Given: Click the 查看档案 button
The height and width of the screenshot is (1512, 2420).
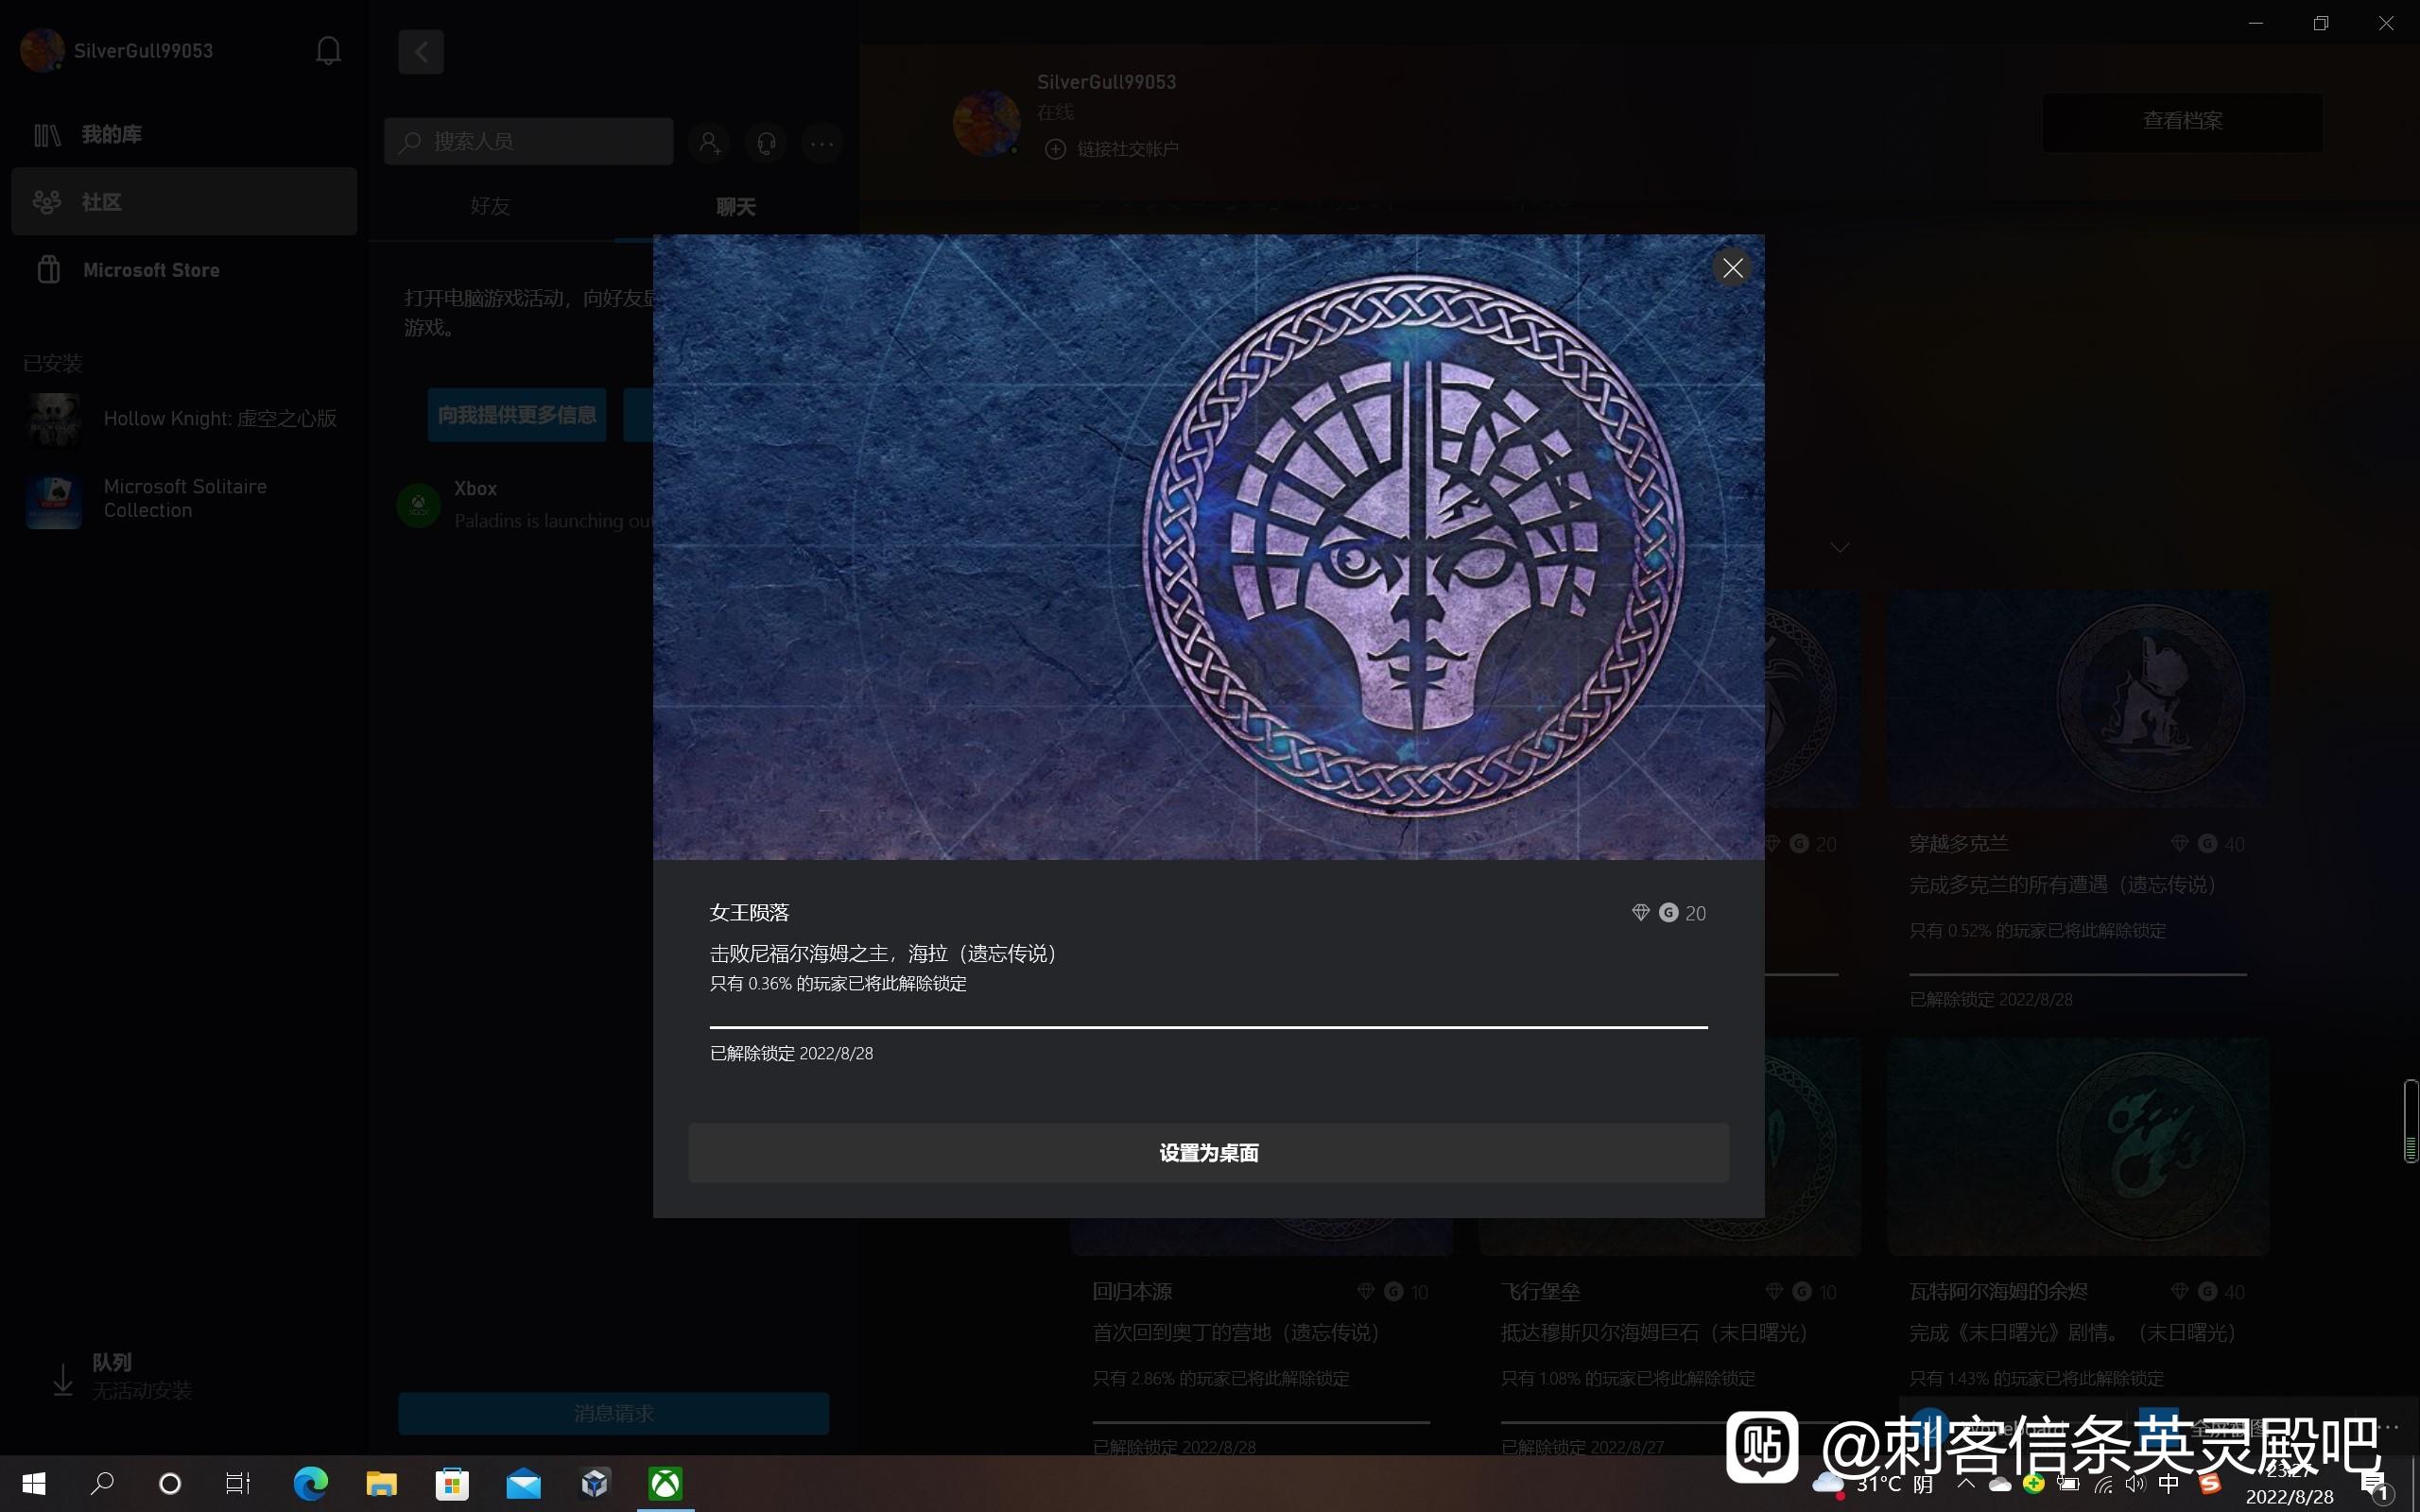Looking at the screenshot, I should [x=2182, y=121].
